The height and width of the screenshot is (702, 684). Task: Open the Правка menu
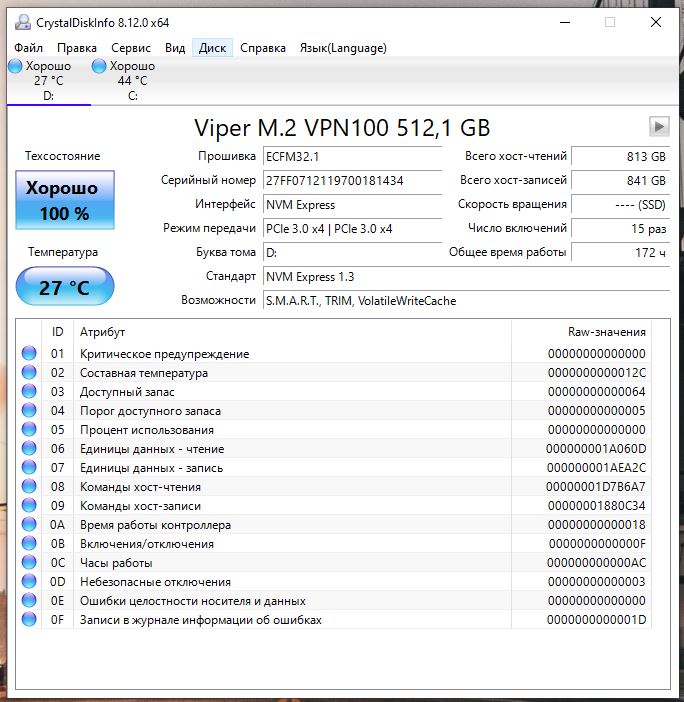point(77,48)
